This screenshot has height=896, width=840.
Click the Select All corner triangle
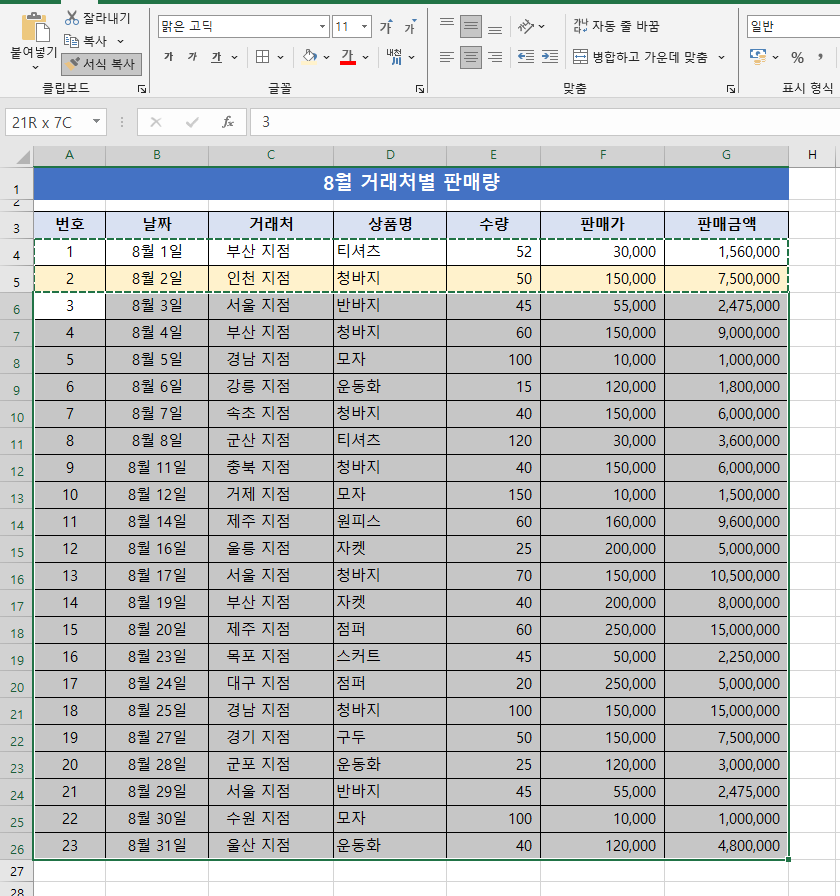[x=22, y=157]
